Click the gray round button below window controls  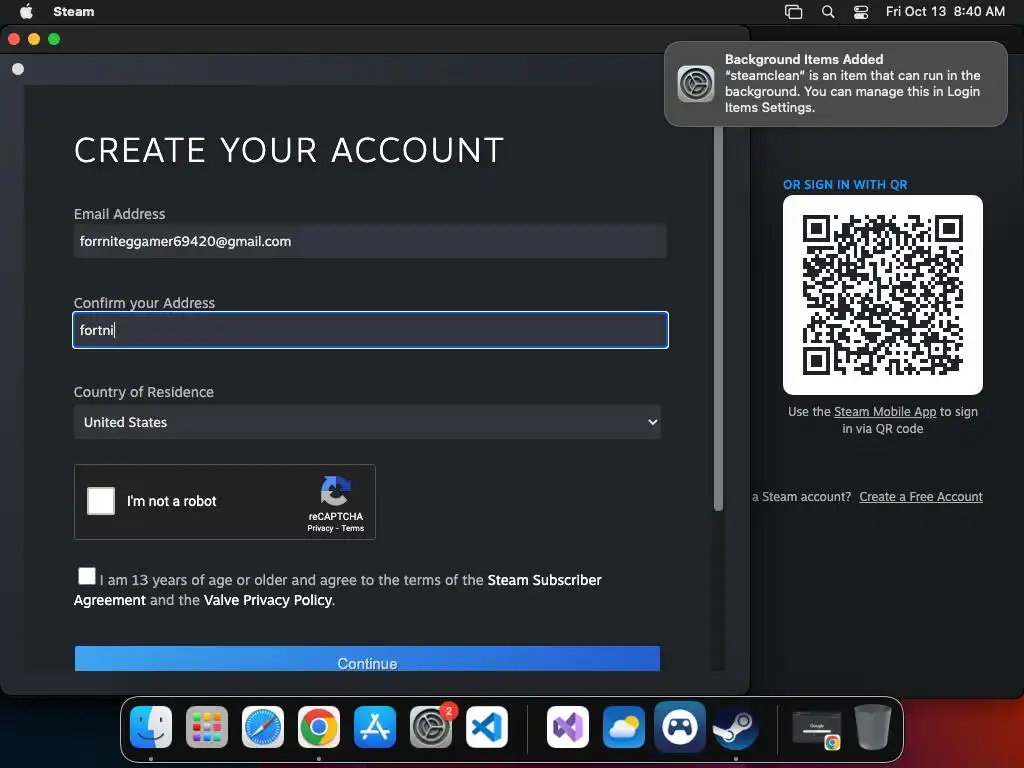click(18, 69)
